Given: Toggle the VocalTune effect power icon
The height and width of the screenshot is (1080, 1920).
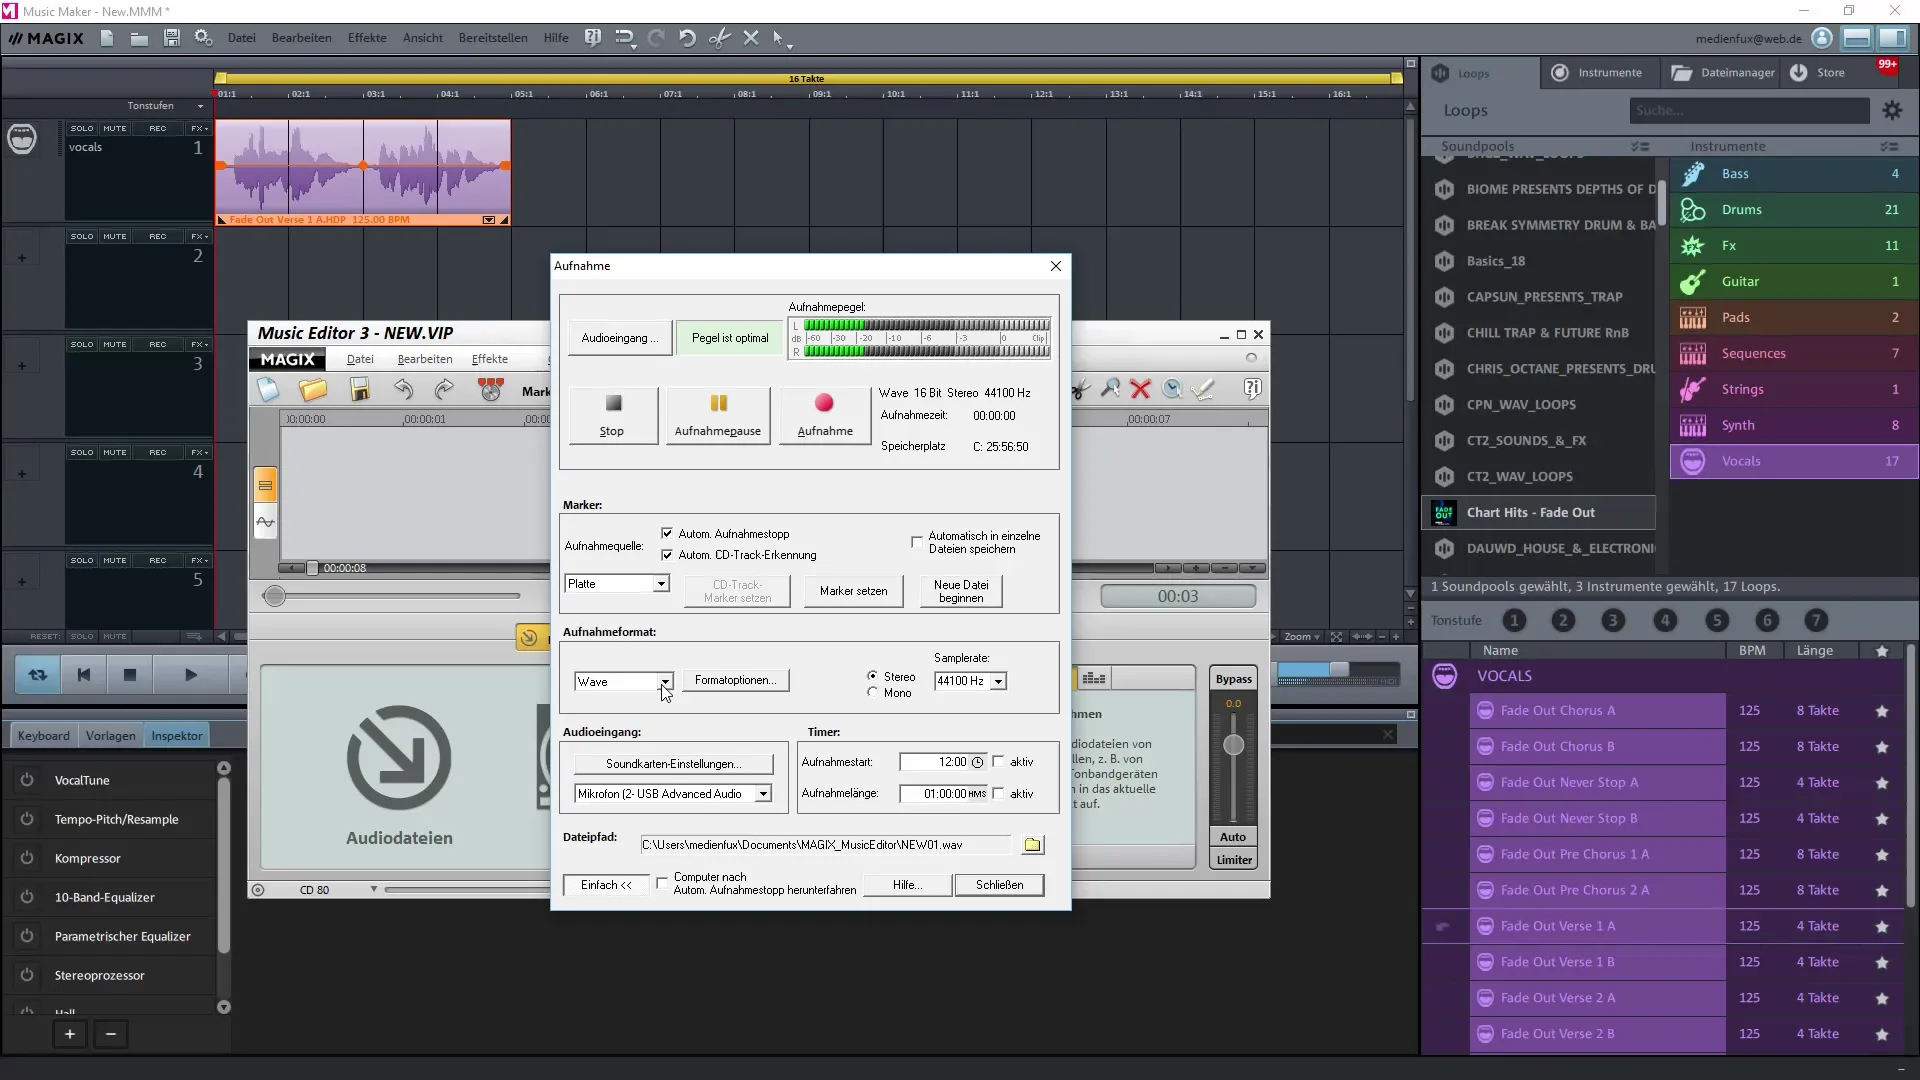Looking at the screenshot, I should (27, 780).
